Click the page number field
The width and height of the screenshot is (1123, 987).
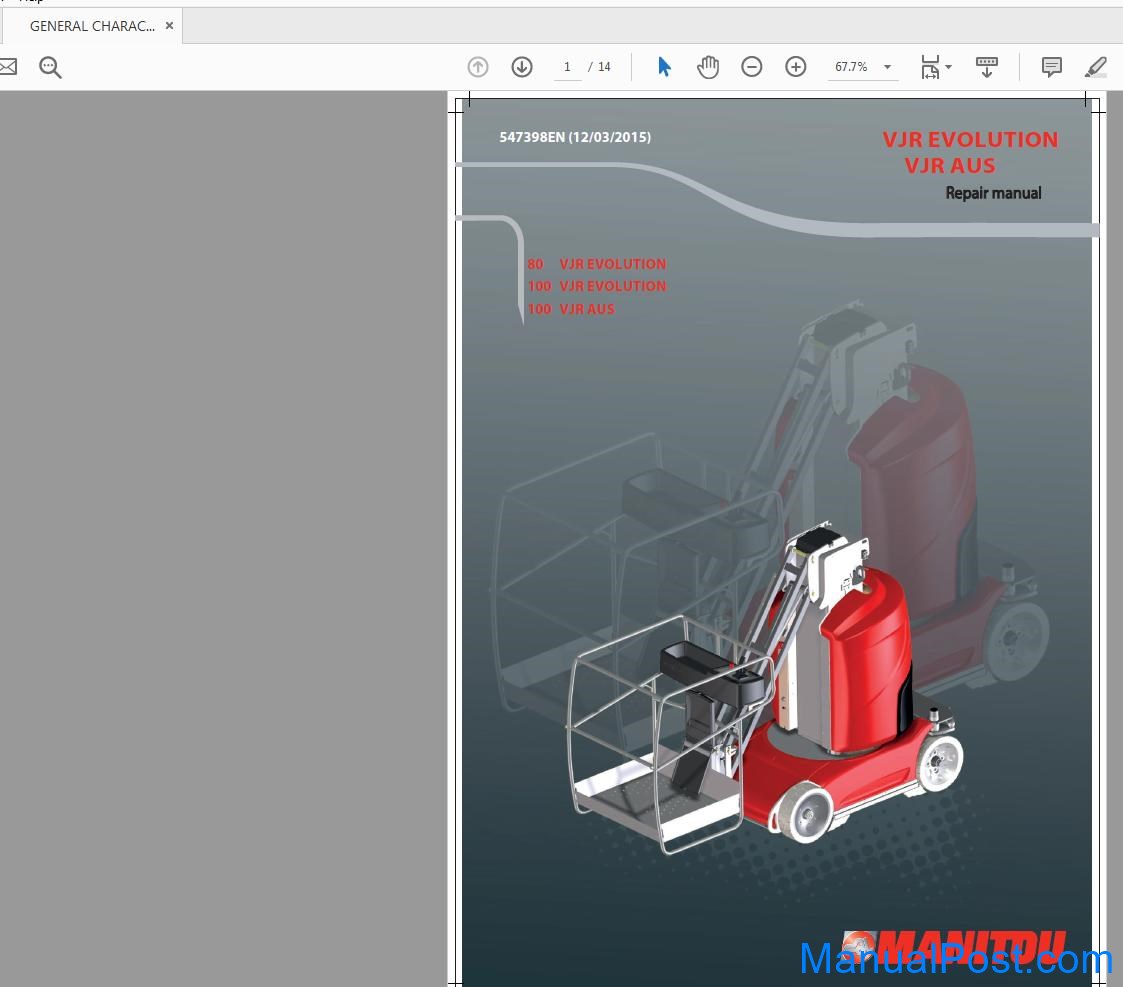coord(567,67)
